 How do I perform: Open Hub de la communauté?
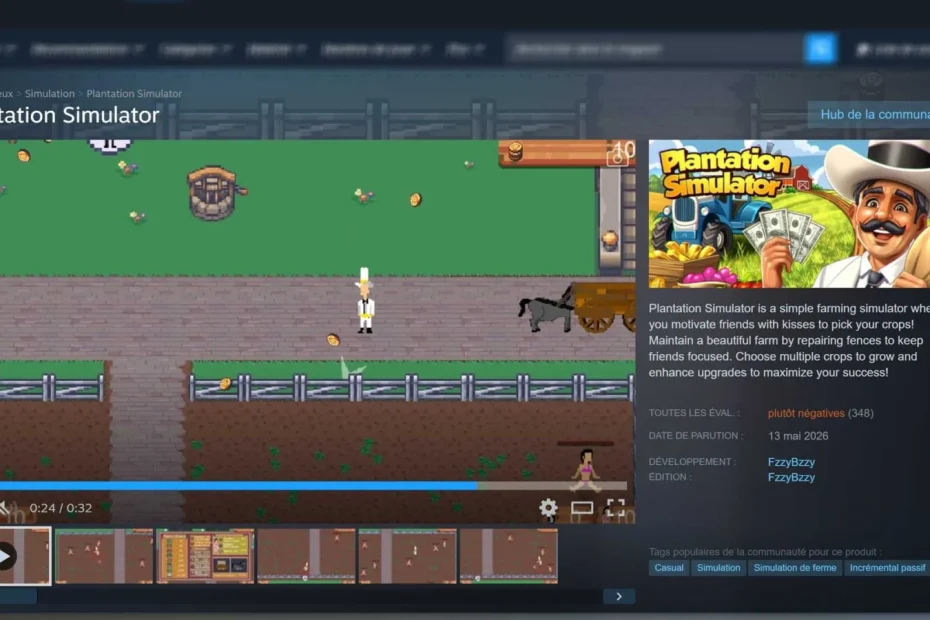870,115
